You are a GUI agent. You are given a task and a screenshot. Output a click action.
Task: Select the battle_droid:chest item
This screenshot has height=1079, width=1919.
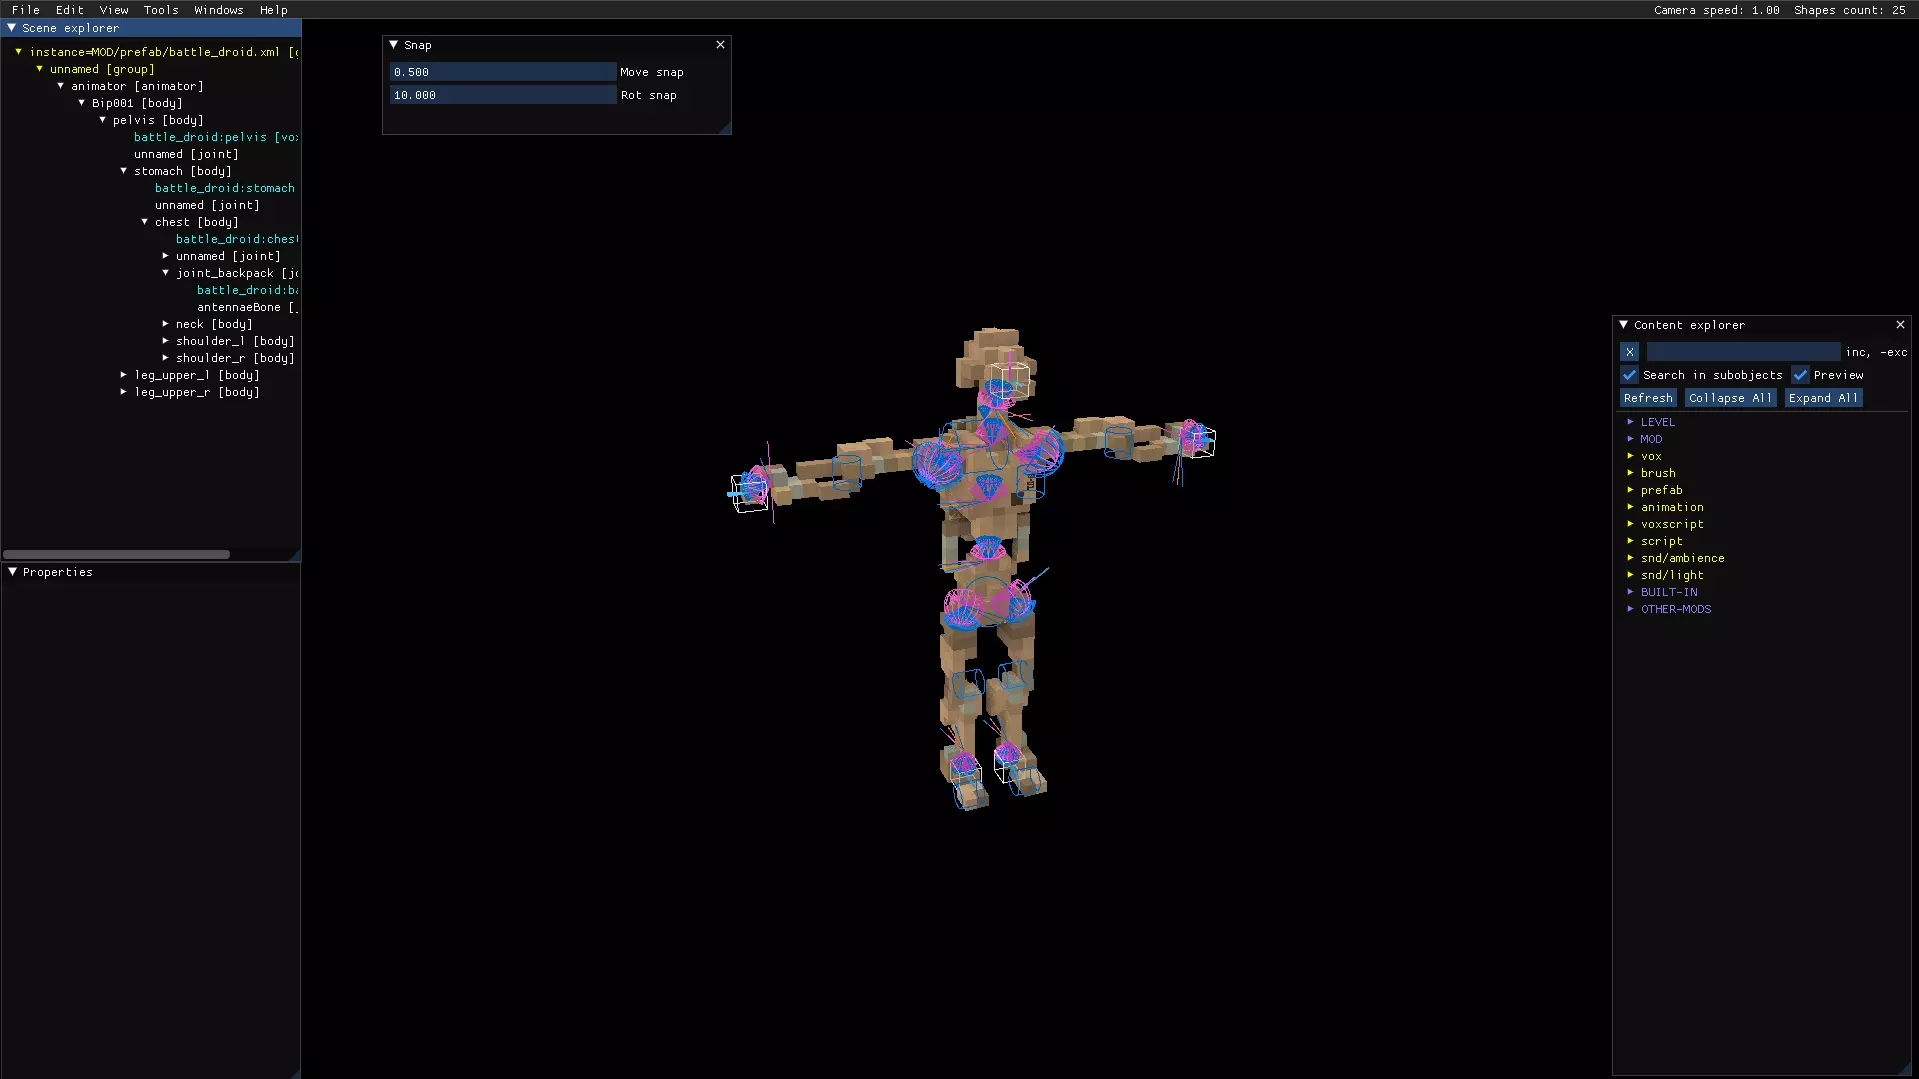tap(237, 239)
